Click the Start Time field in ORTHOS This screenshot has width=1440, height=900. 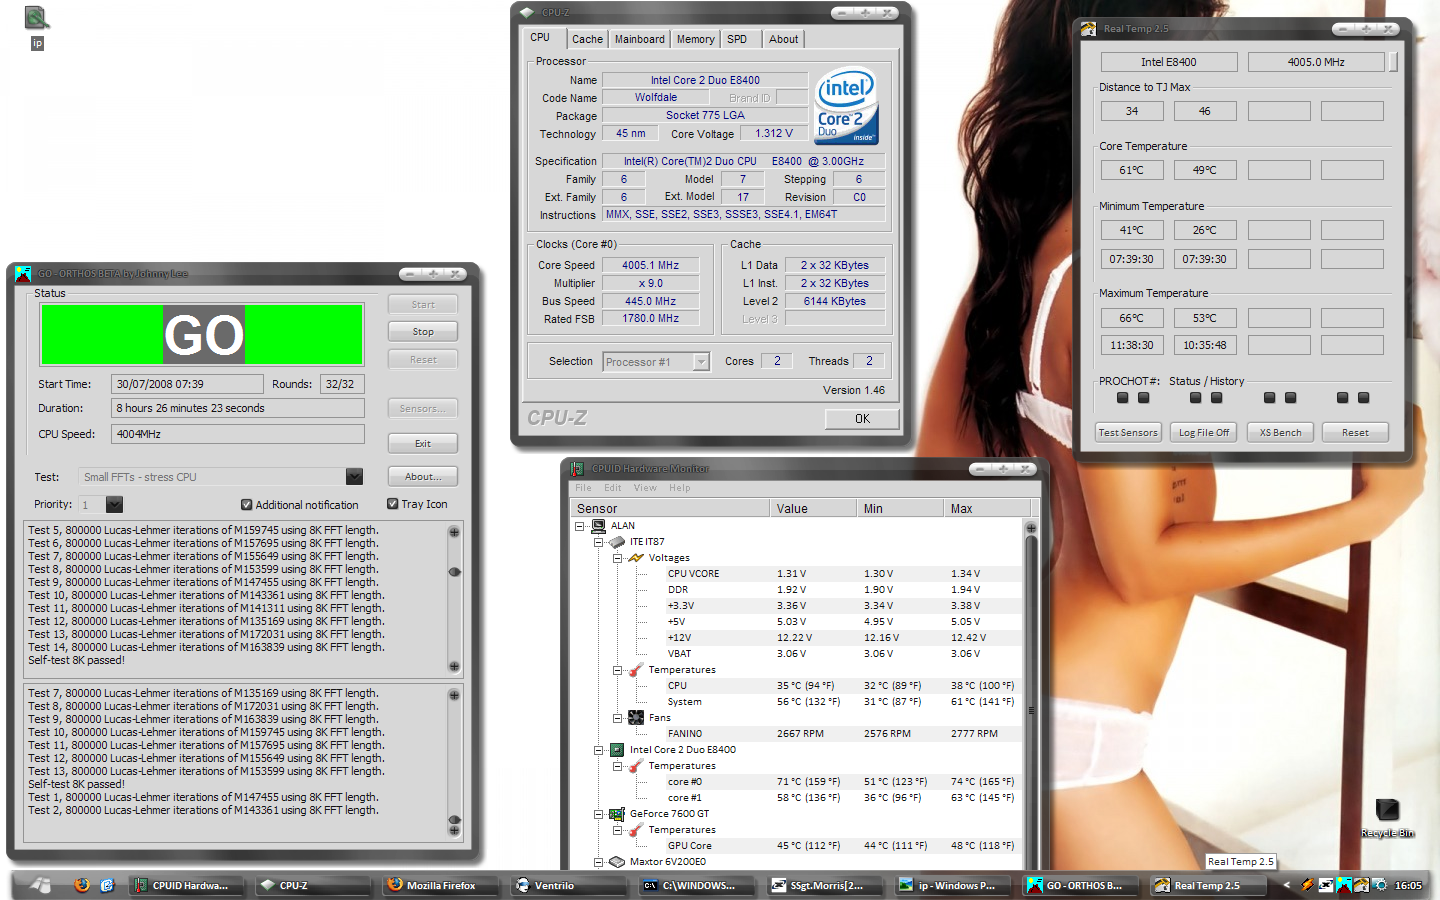pyautogui.click(x=187, y=384)
